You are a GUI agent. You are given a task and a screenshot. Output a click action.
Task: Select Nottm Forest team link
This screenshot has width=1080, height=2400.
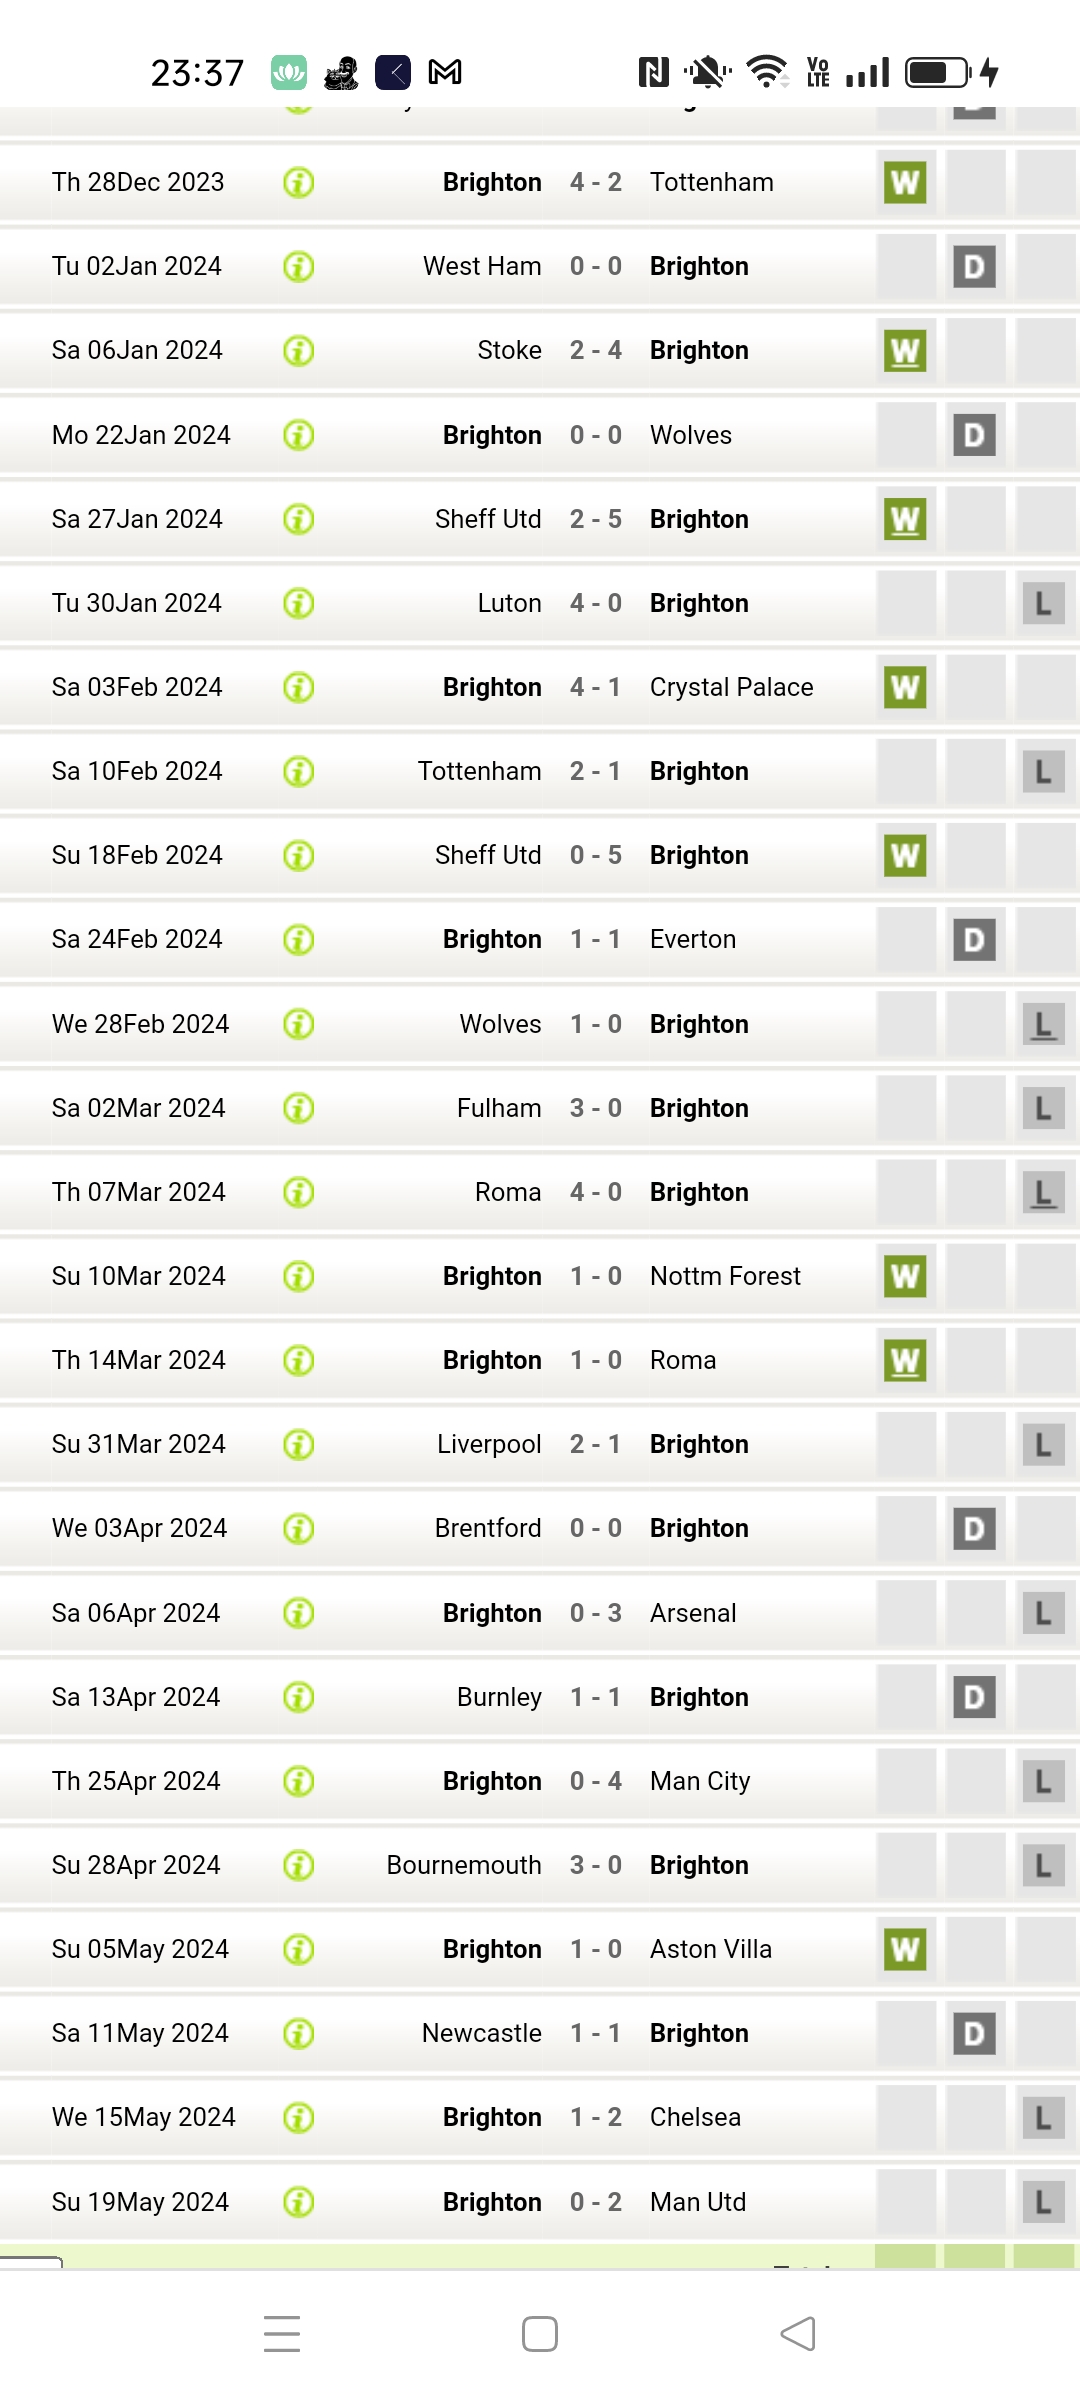tap(725, 1276)
